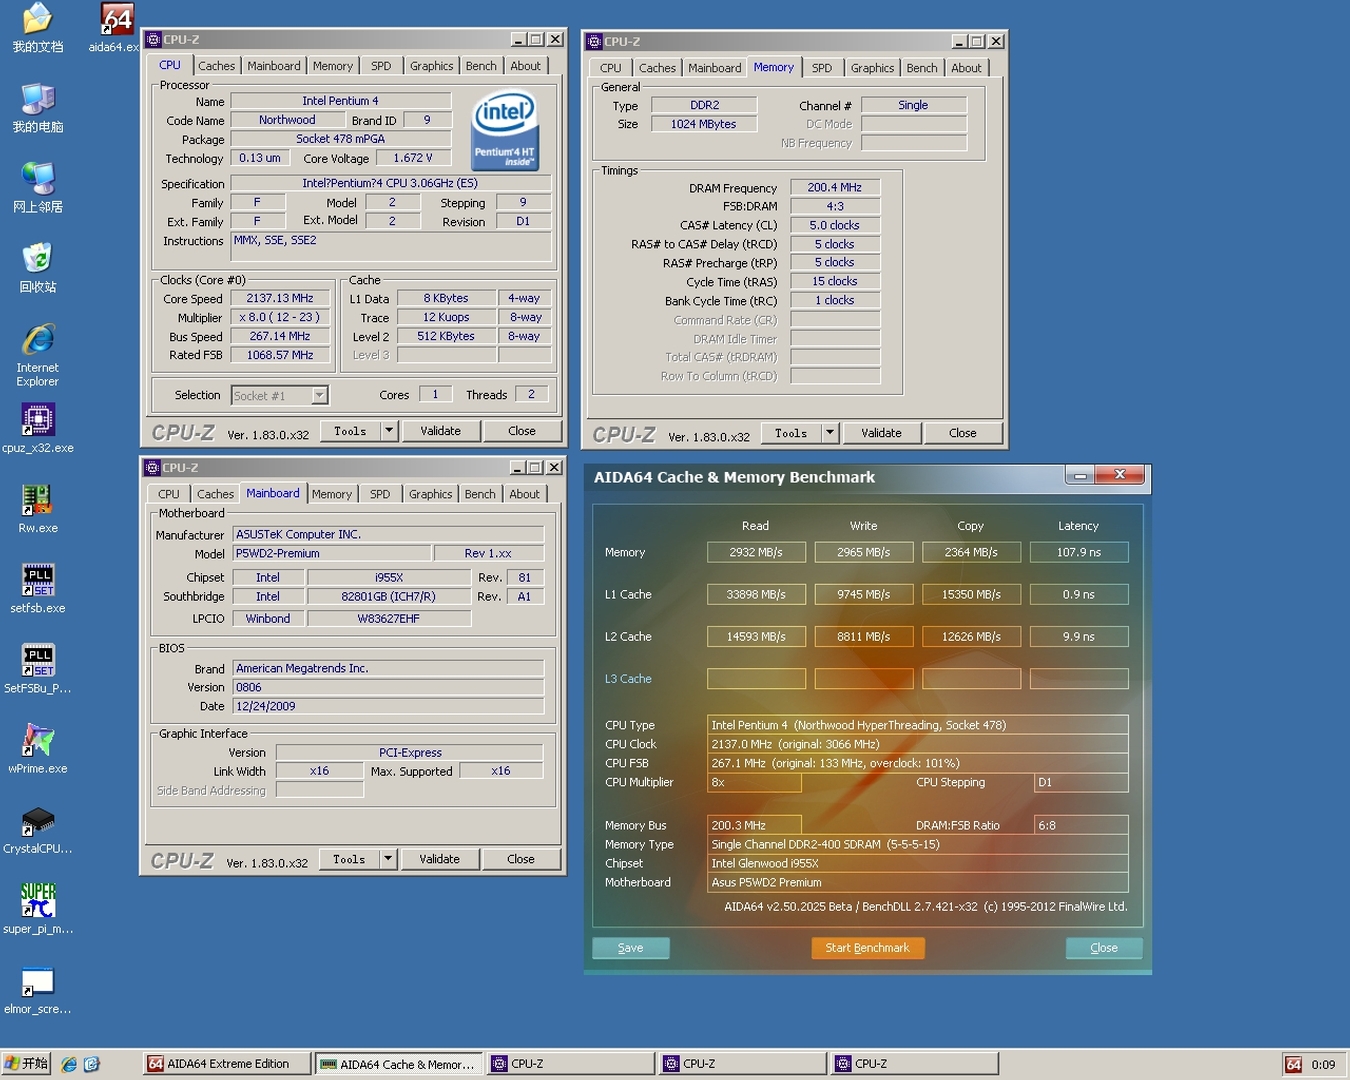This screenshot has width=1350, height=1080.
Task: Click the AIDA64 system tray icon
Action: pos(1293,1064)
